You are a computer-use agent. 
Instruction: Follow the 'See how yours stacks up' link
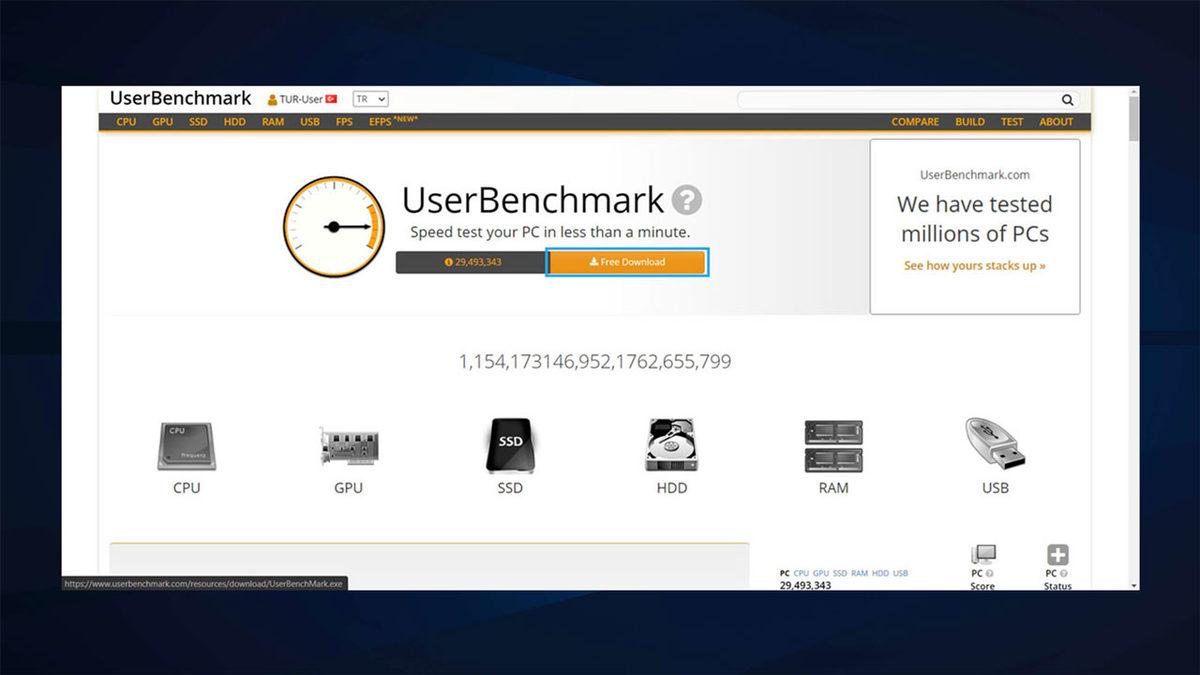coord(975,265)
